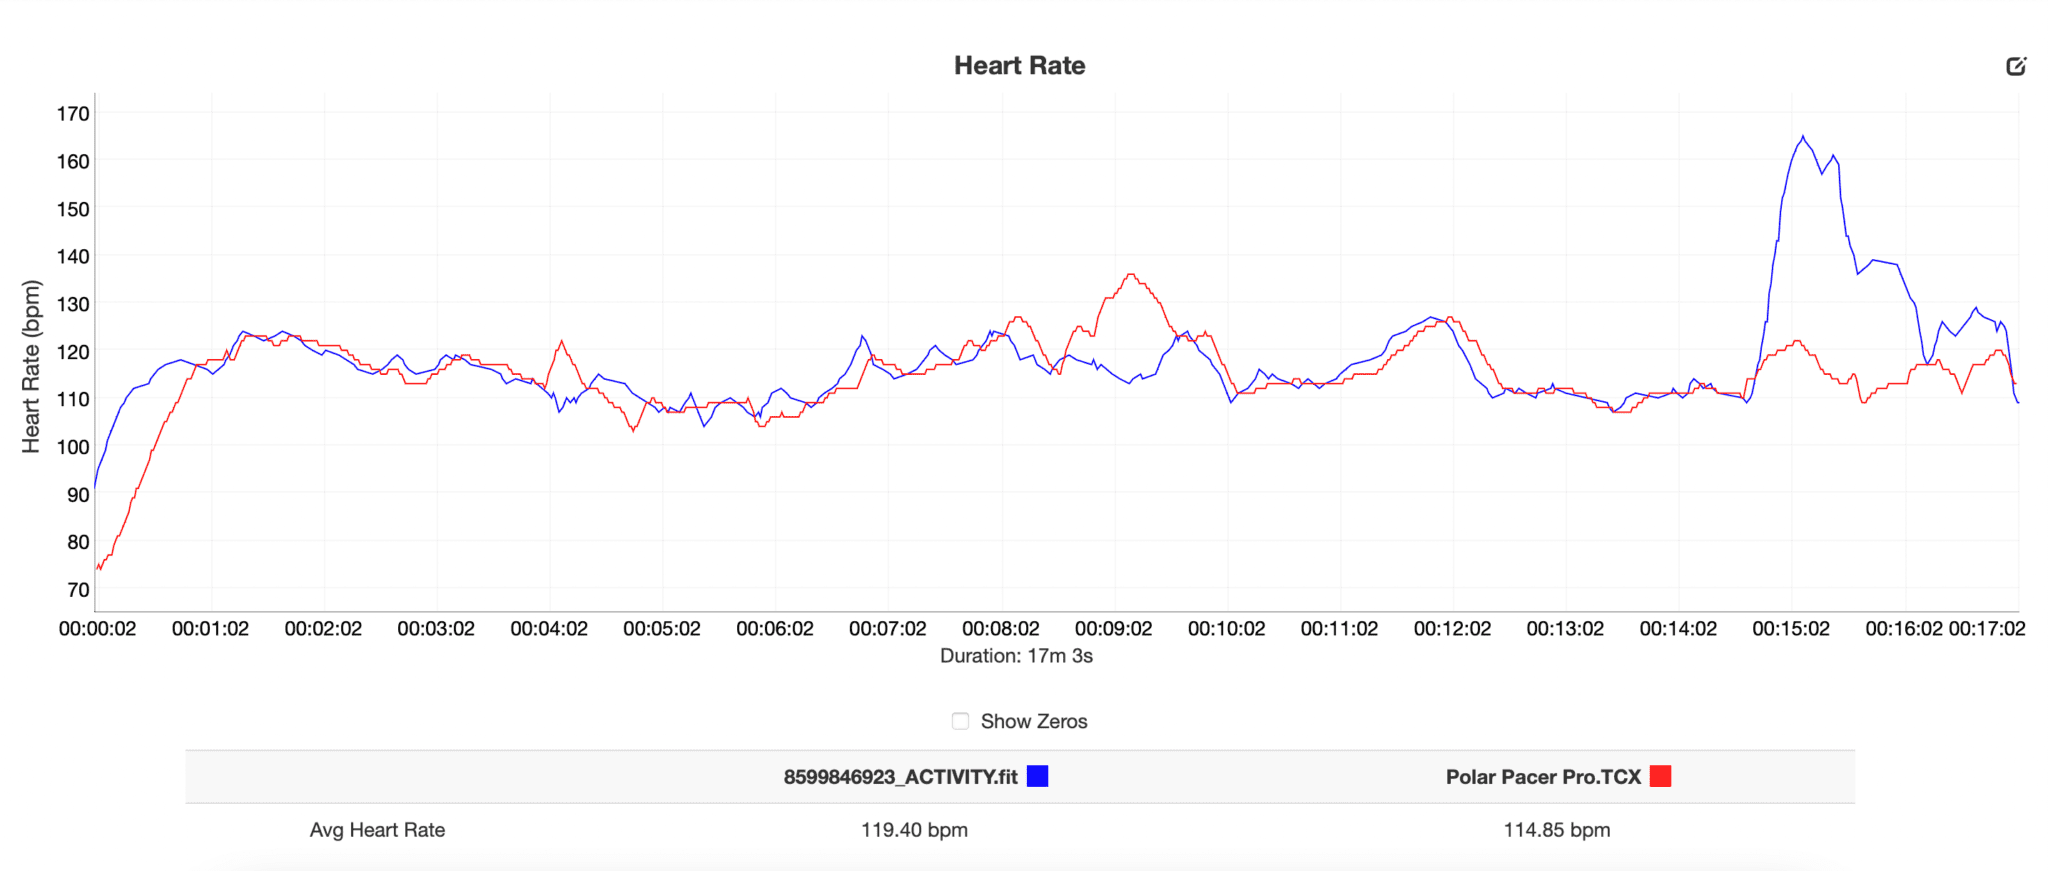Click the 00:00:02 time axis tick
Image resolution: width=2048 pixels, height=871 pixels.
[x=97, y=629]
